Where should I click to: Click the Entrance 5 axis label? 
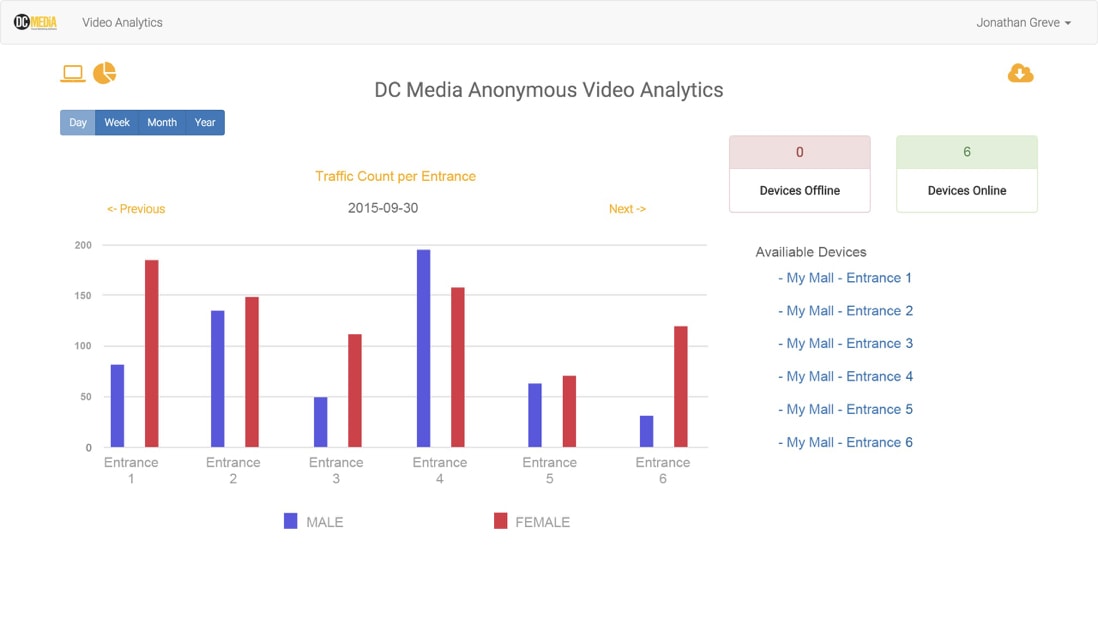[550, 471]
